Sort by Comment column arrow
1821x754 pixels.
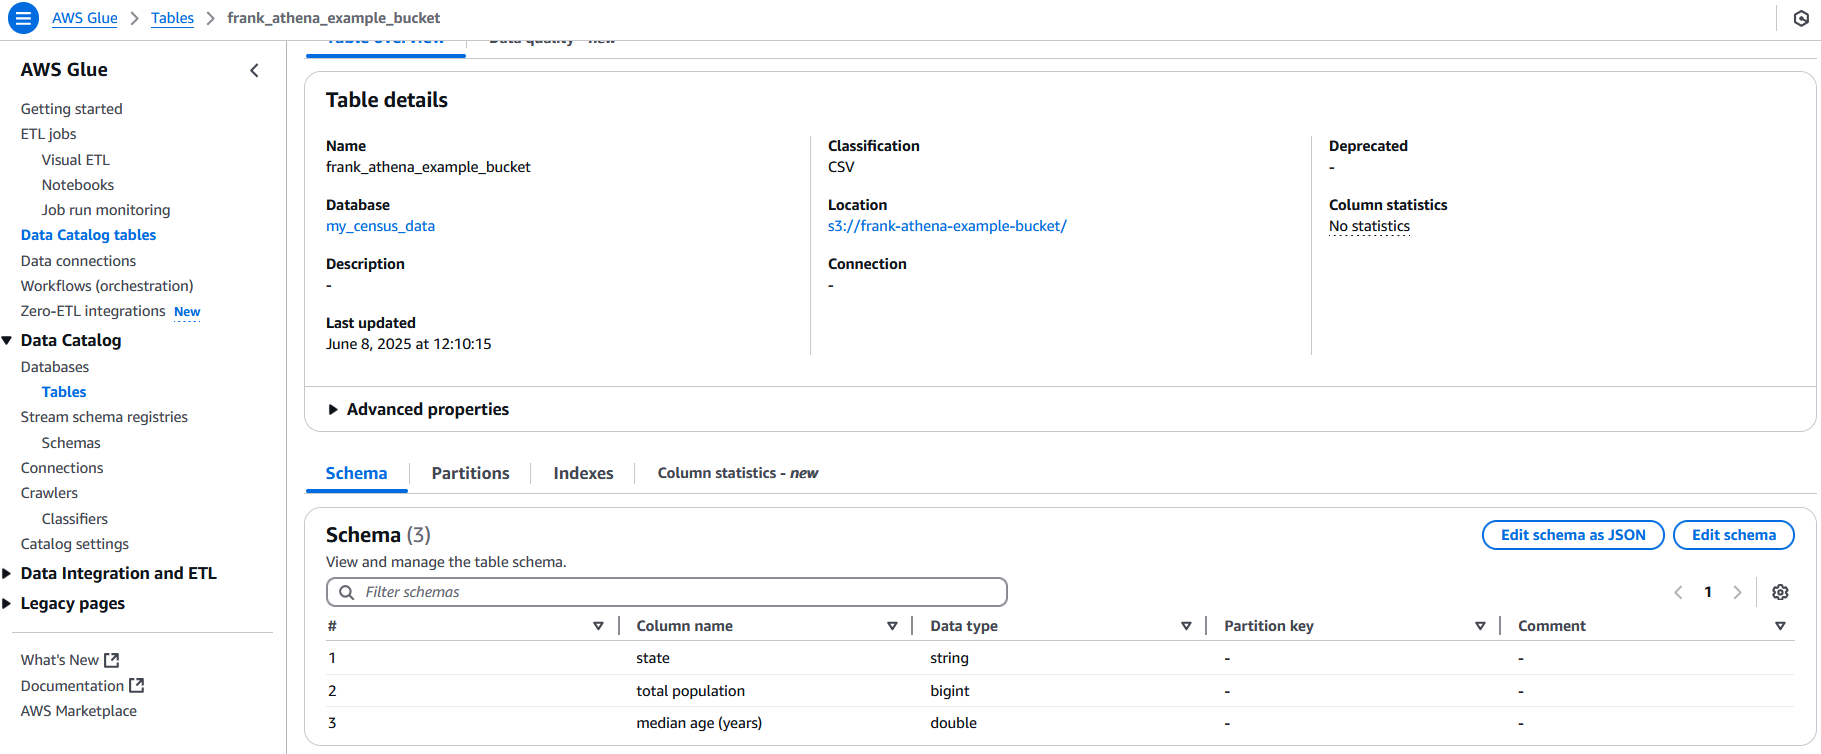1780,626
